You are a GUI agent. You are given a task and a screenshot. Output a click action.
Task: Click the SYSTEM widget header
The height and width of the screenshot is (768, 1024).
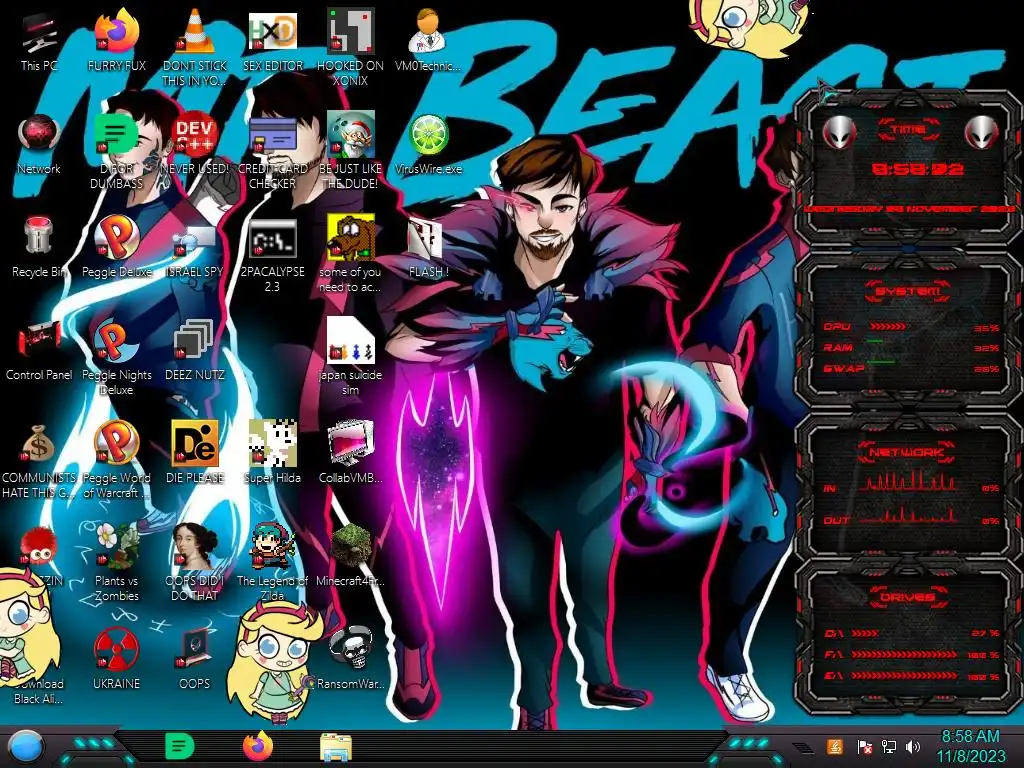pyautogui.click(x=907, y=291)
